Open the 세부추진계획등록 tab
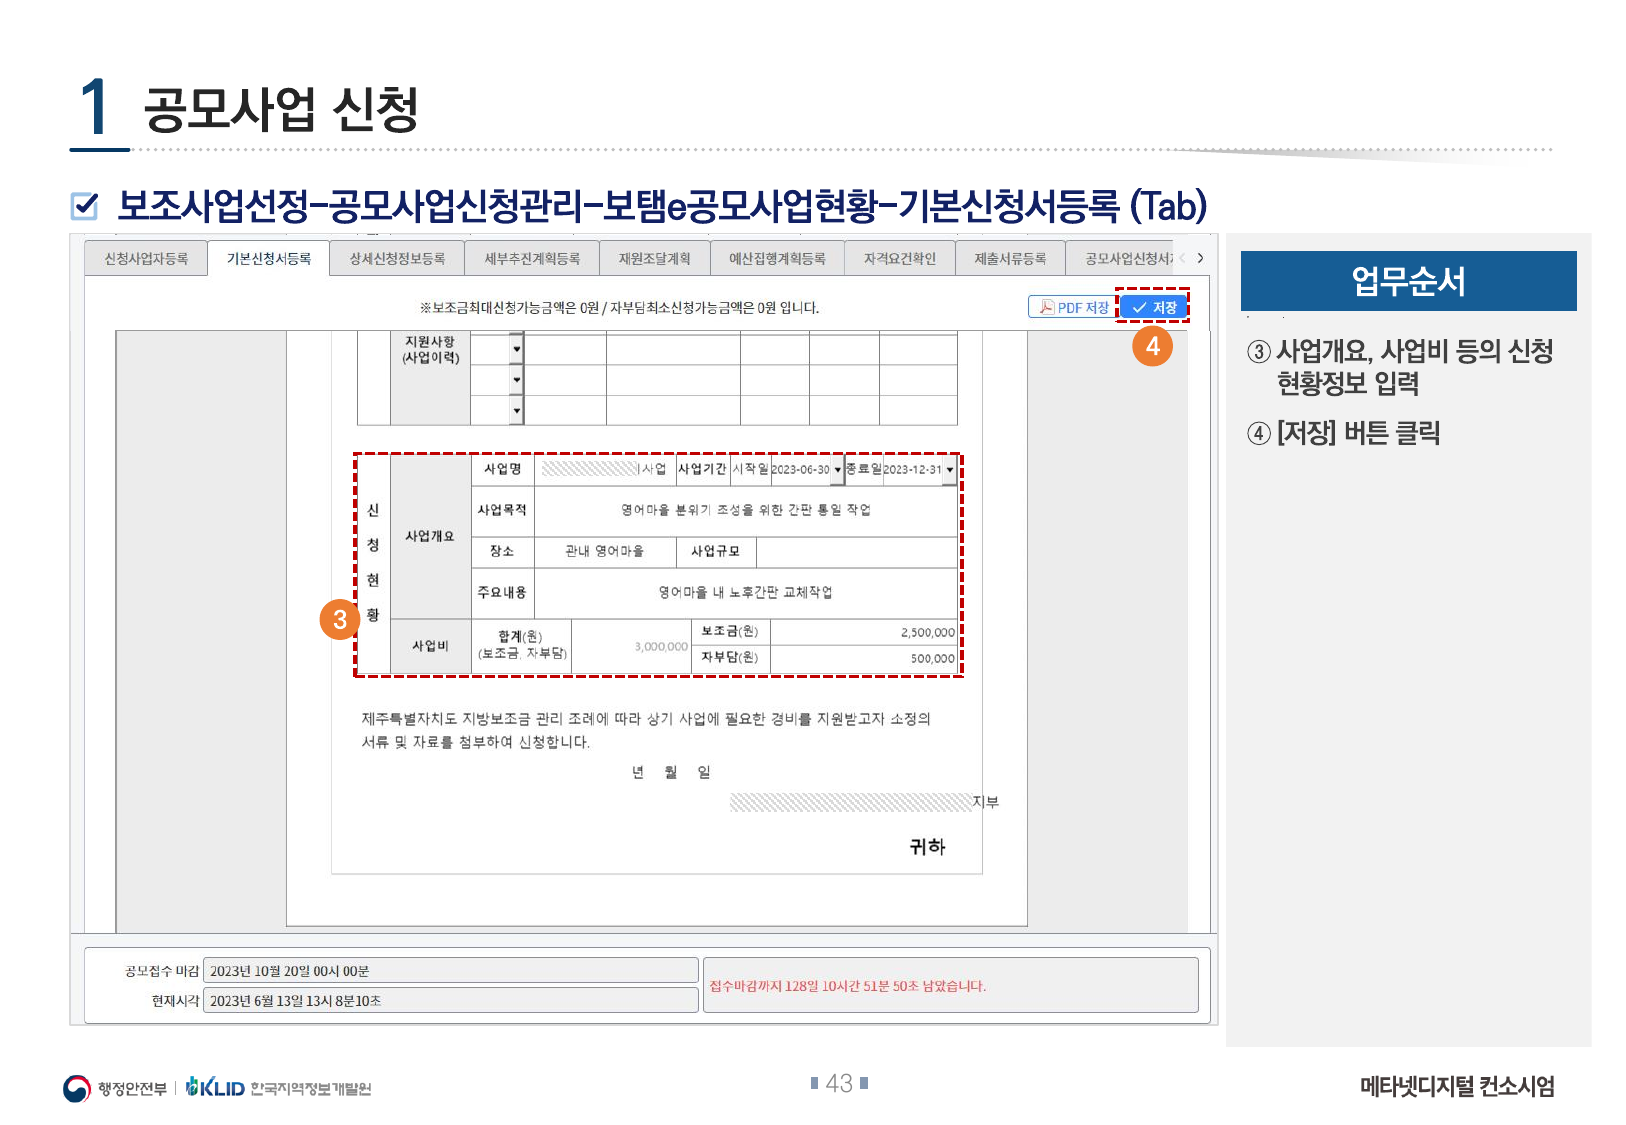 [532, 258]
